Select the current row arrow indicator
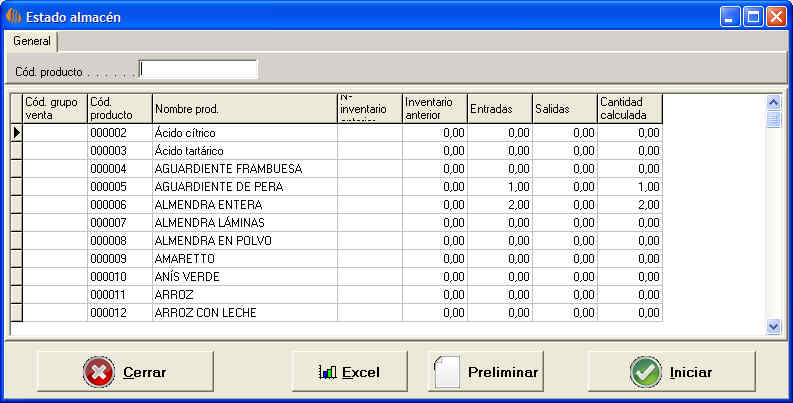Screen dimensions: 793x403 pos(16,132)
